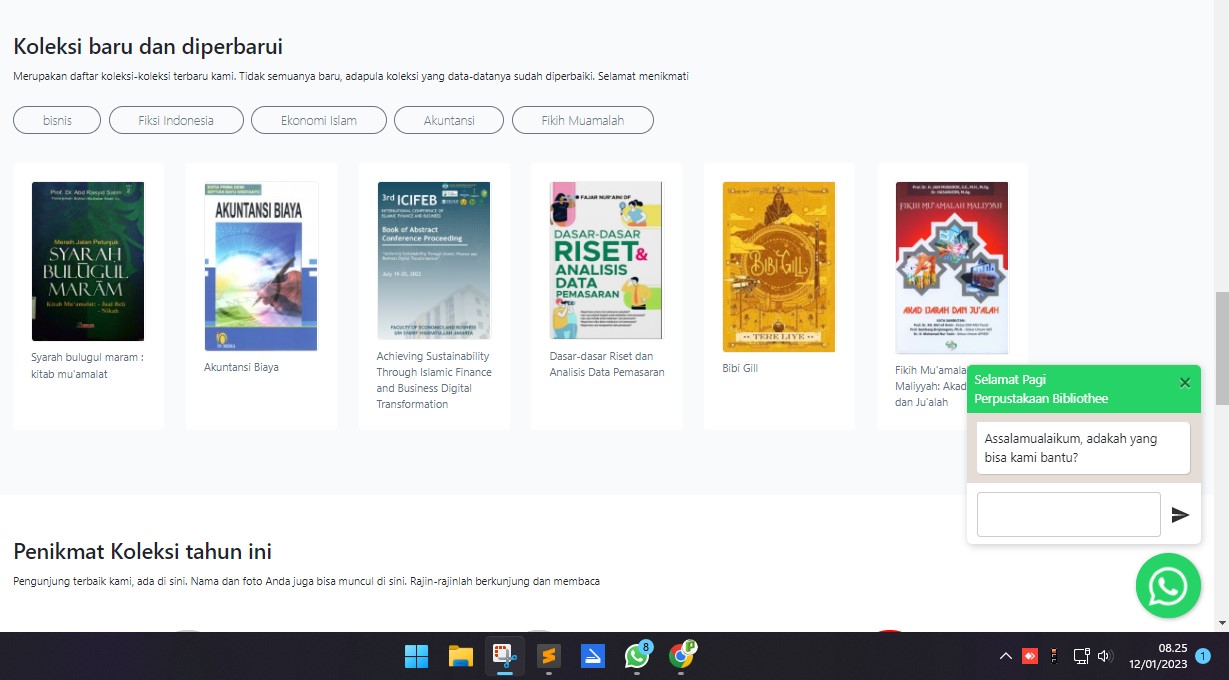Select the bisnis category filter

click(57, 120)
